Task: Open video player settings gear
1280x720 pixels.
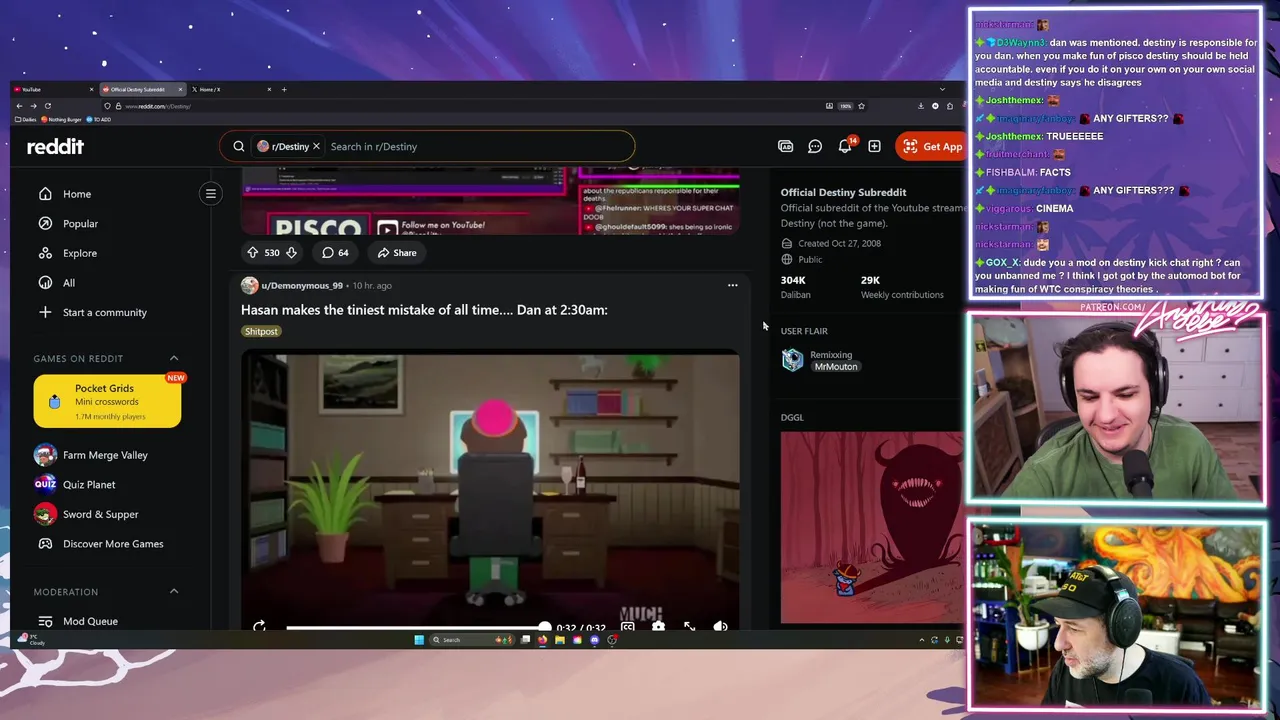Action: (x=658, y=627)
